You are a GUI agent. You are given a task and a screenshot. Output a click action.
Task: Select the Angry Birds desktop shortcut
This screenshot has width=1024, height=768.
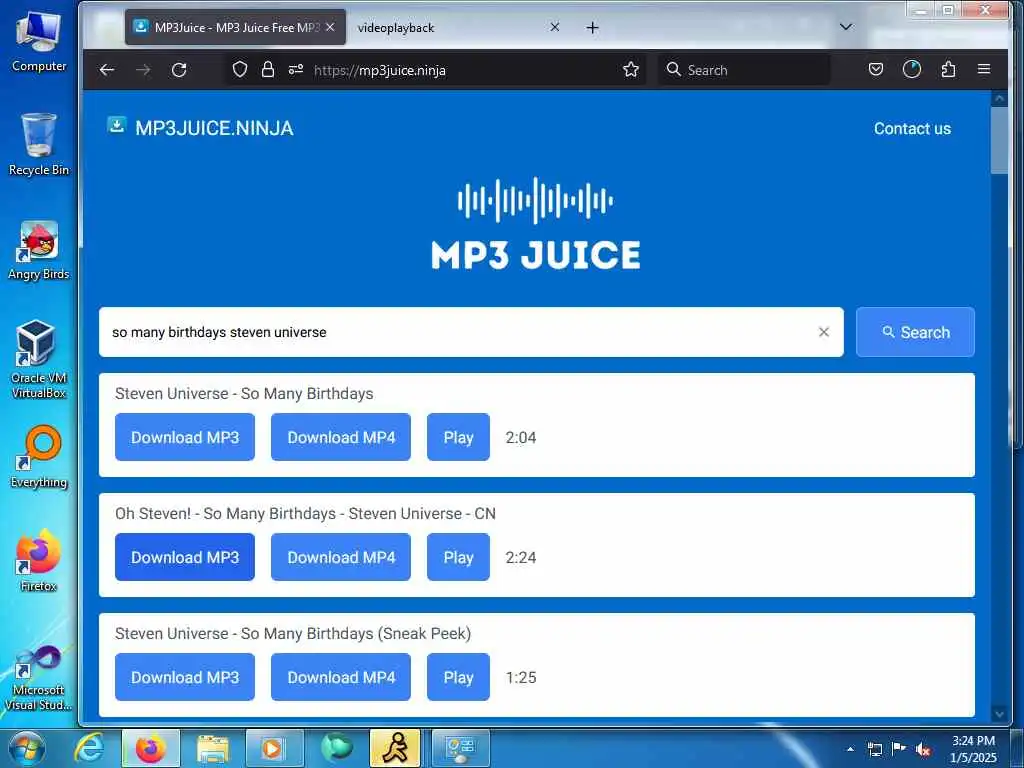39,251
